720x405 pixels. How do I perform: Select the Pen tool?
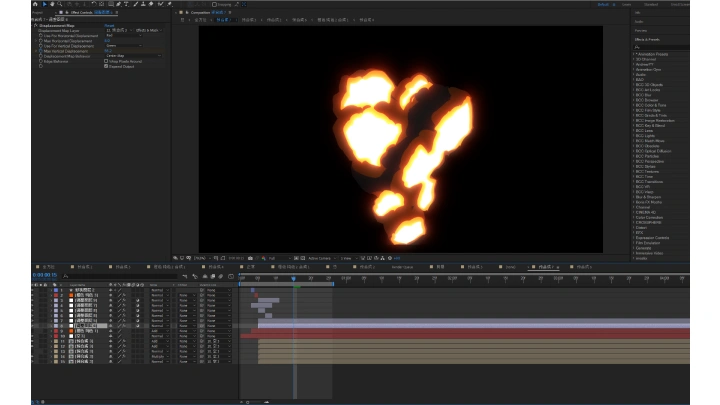(118, 4)
